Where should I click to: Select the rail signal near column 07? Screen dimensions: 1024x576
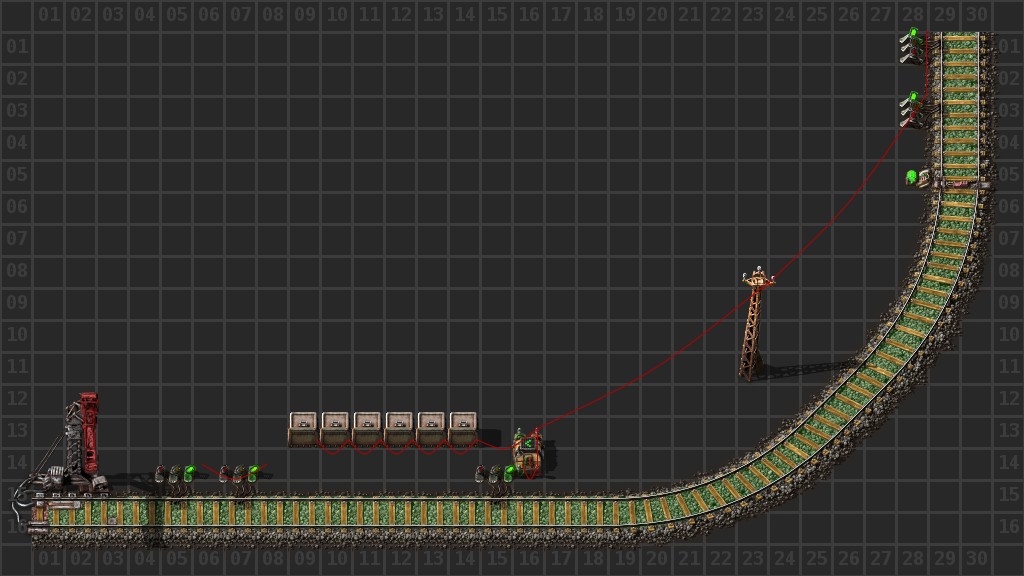[x=238, y=473]
